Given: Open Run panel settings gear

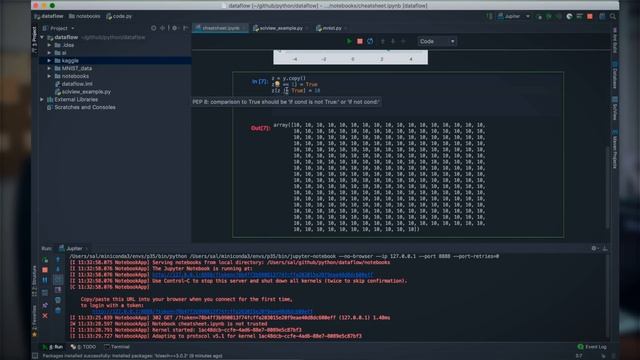Looking at the screenshot, I should (594, 248).
